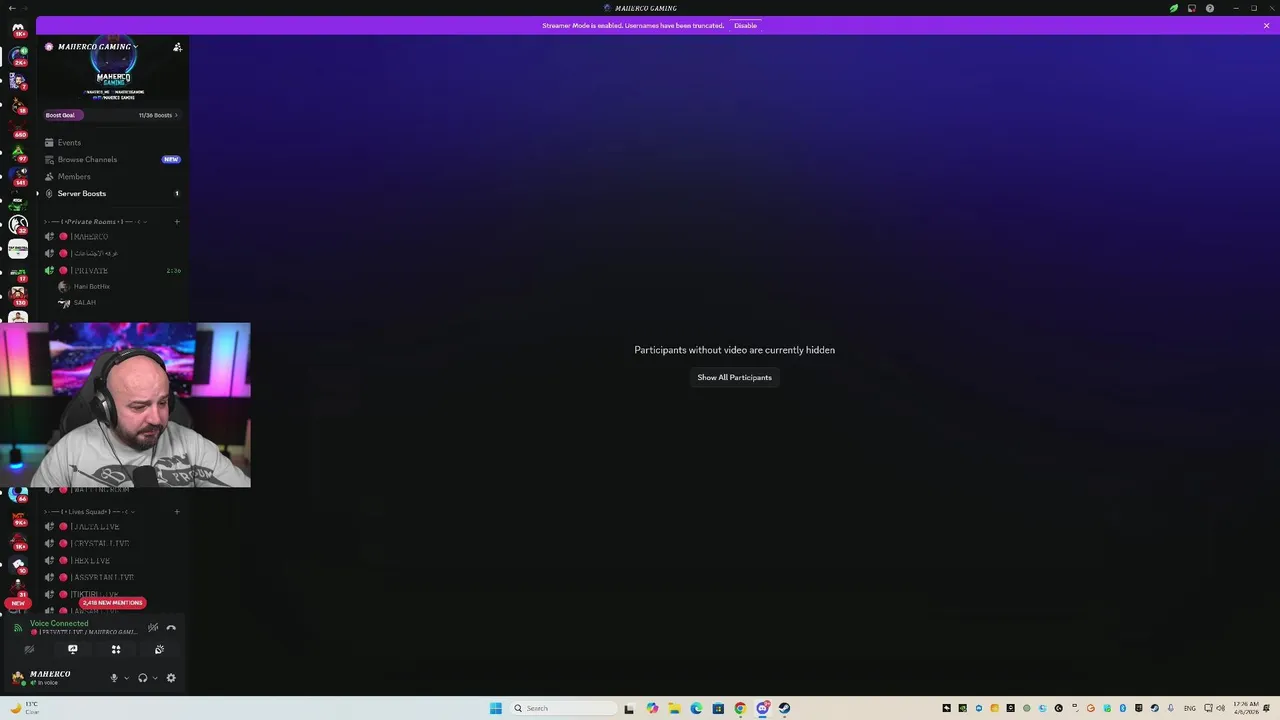The height and width of the screenshot is (720, 1280).
Task: Open the soundboard
Action: [x=159, y=649]
